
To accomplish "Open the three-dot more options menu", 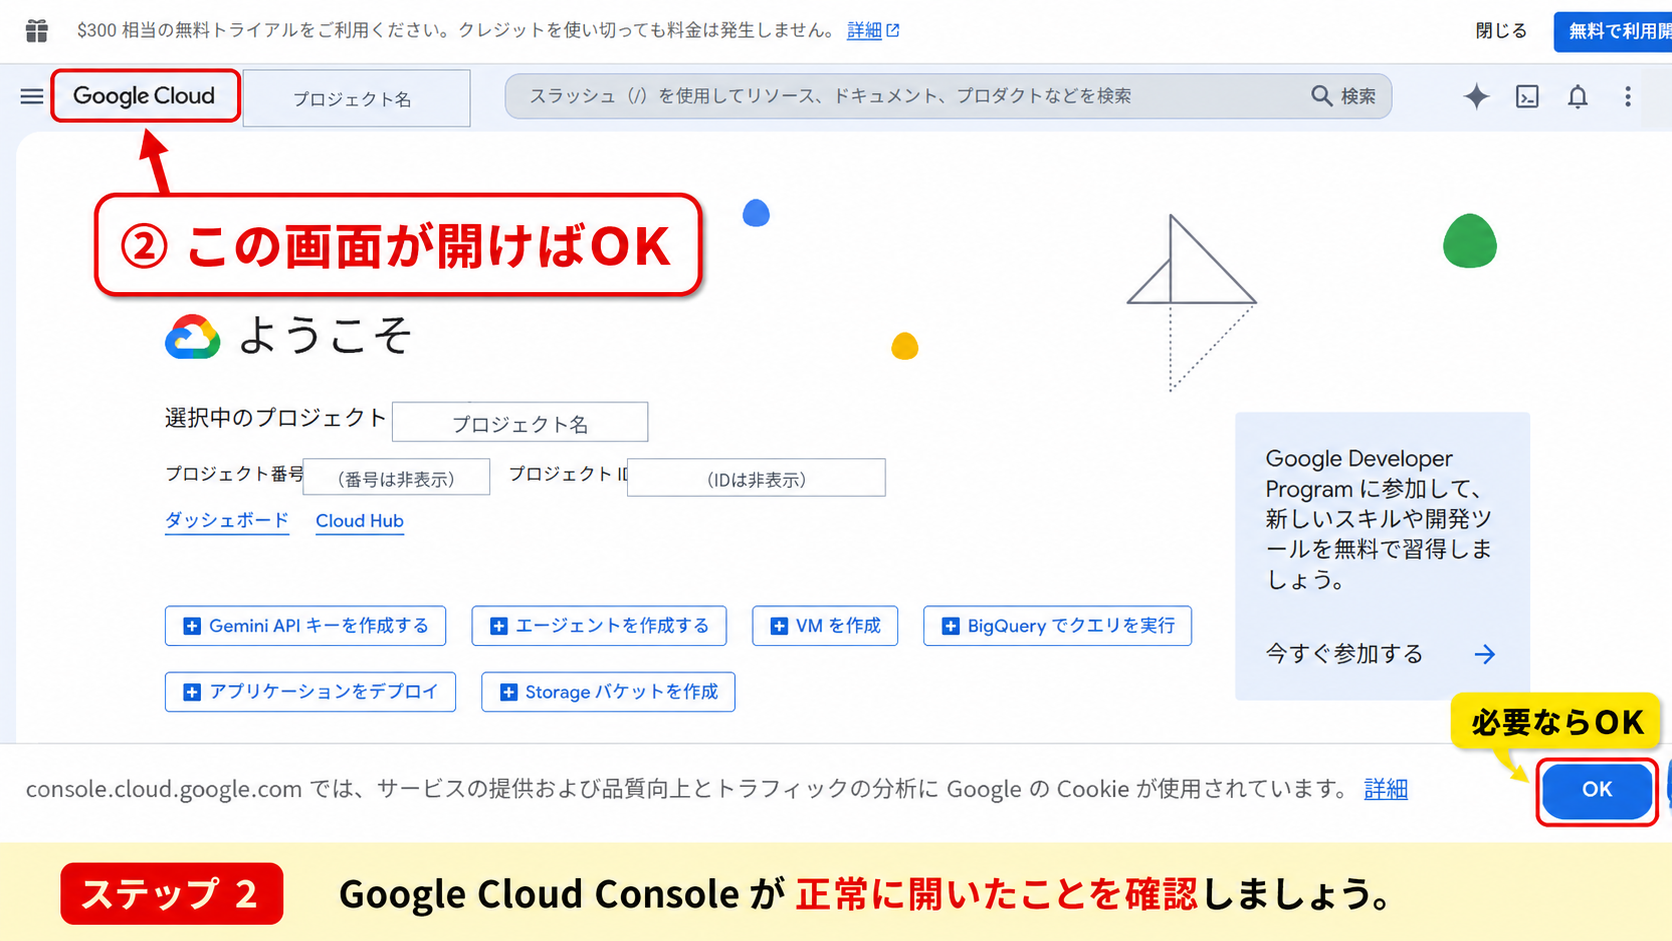I will 1628,96.
